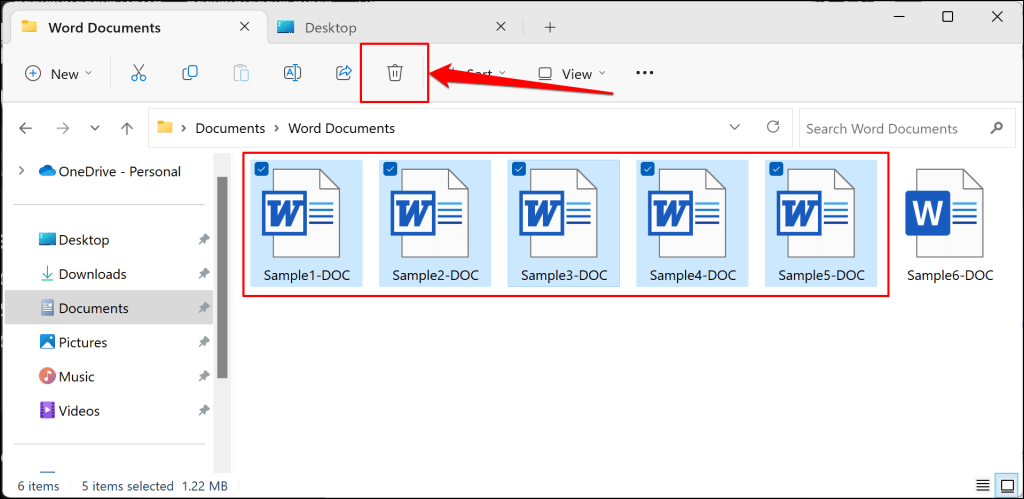Unpin Desktop using its pin icon
This screenshot has width=1024, height=499.
pyautogui.click(x=203, y=240)
